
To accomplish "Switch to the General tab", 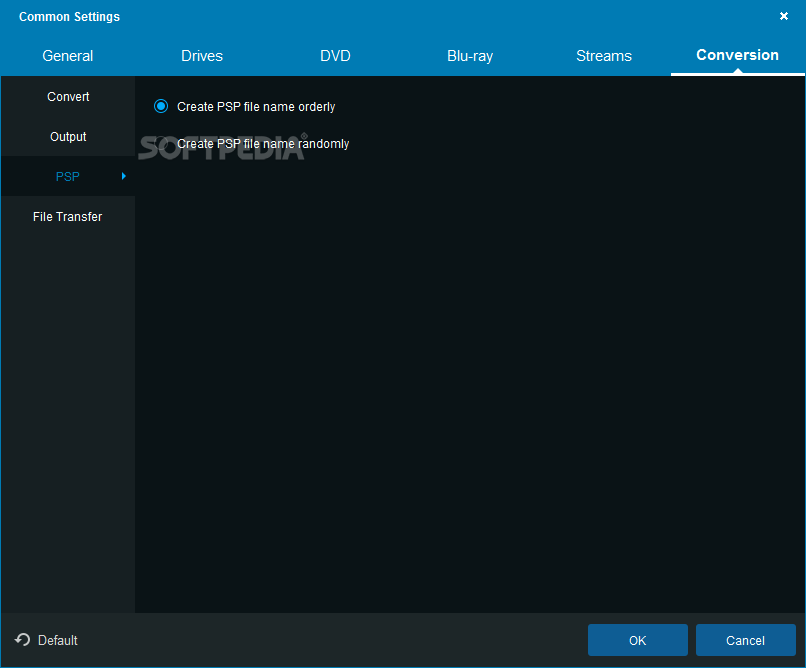I will [x=67, y=55].
